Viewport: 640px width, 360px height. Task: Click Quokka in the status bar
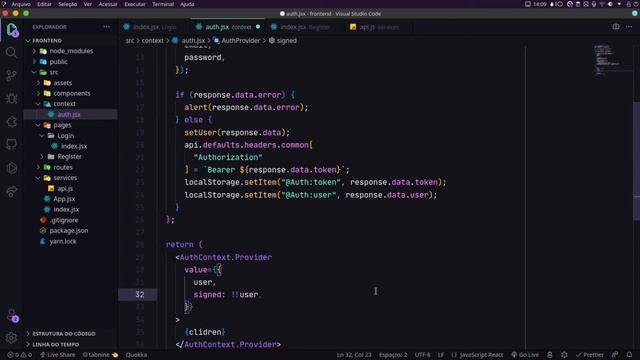click(136, 355)
